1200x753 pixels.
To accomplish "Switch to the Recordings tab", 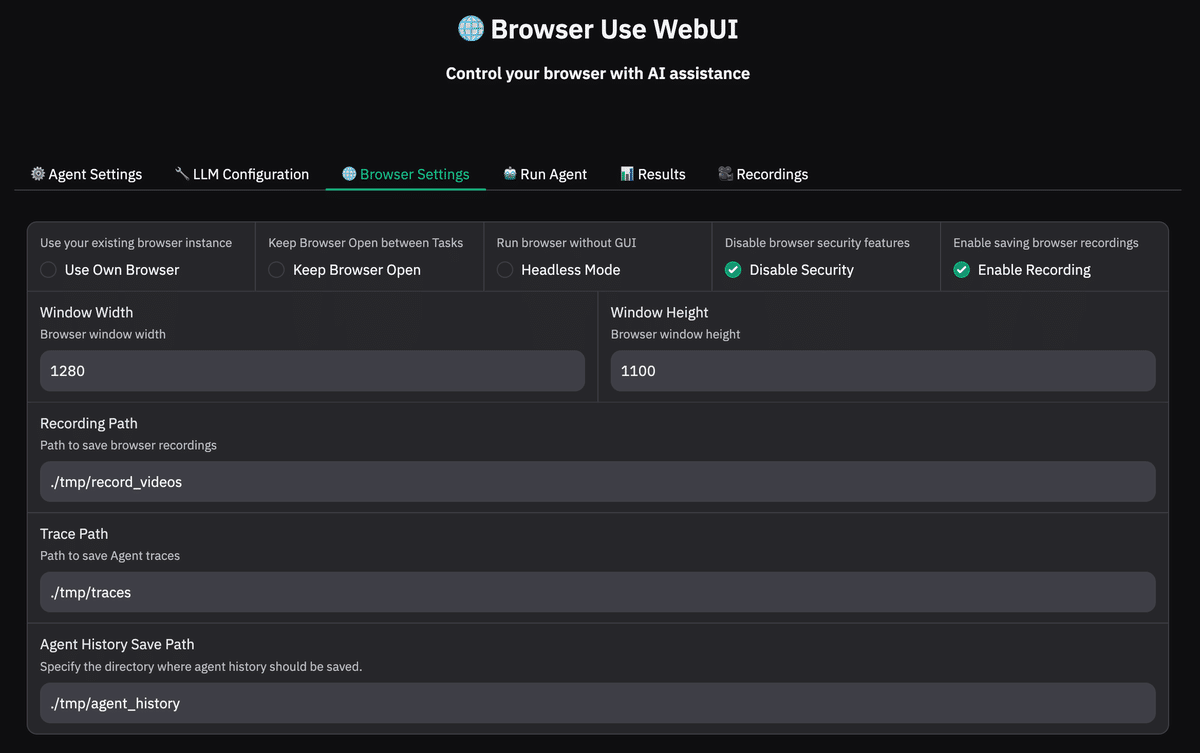I will click(x=763, y=174).
